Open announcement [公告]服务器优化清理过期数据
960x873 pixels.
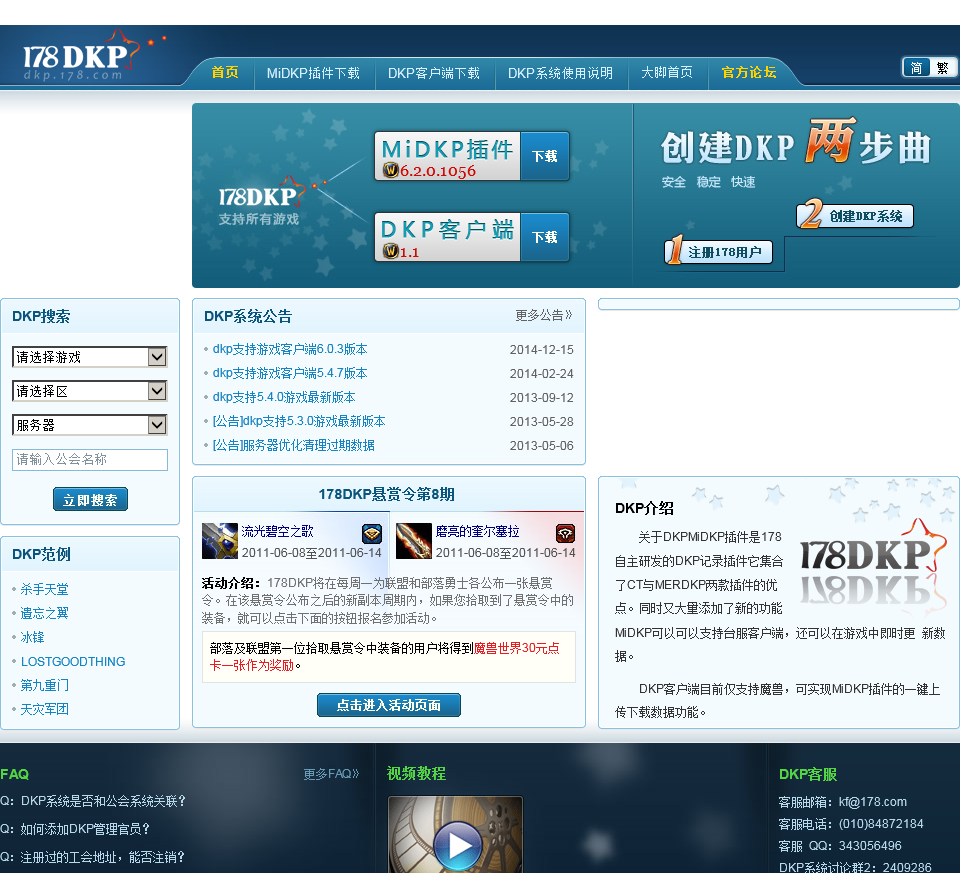pyautogui.click(x=293, y=445)
